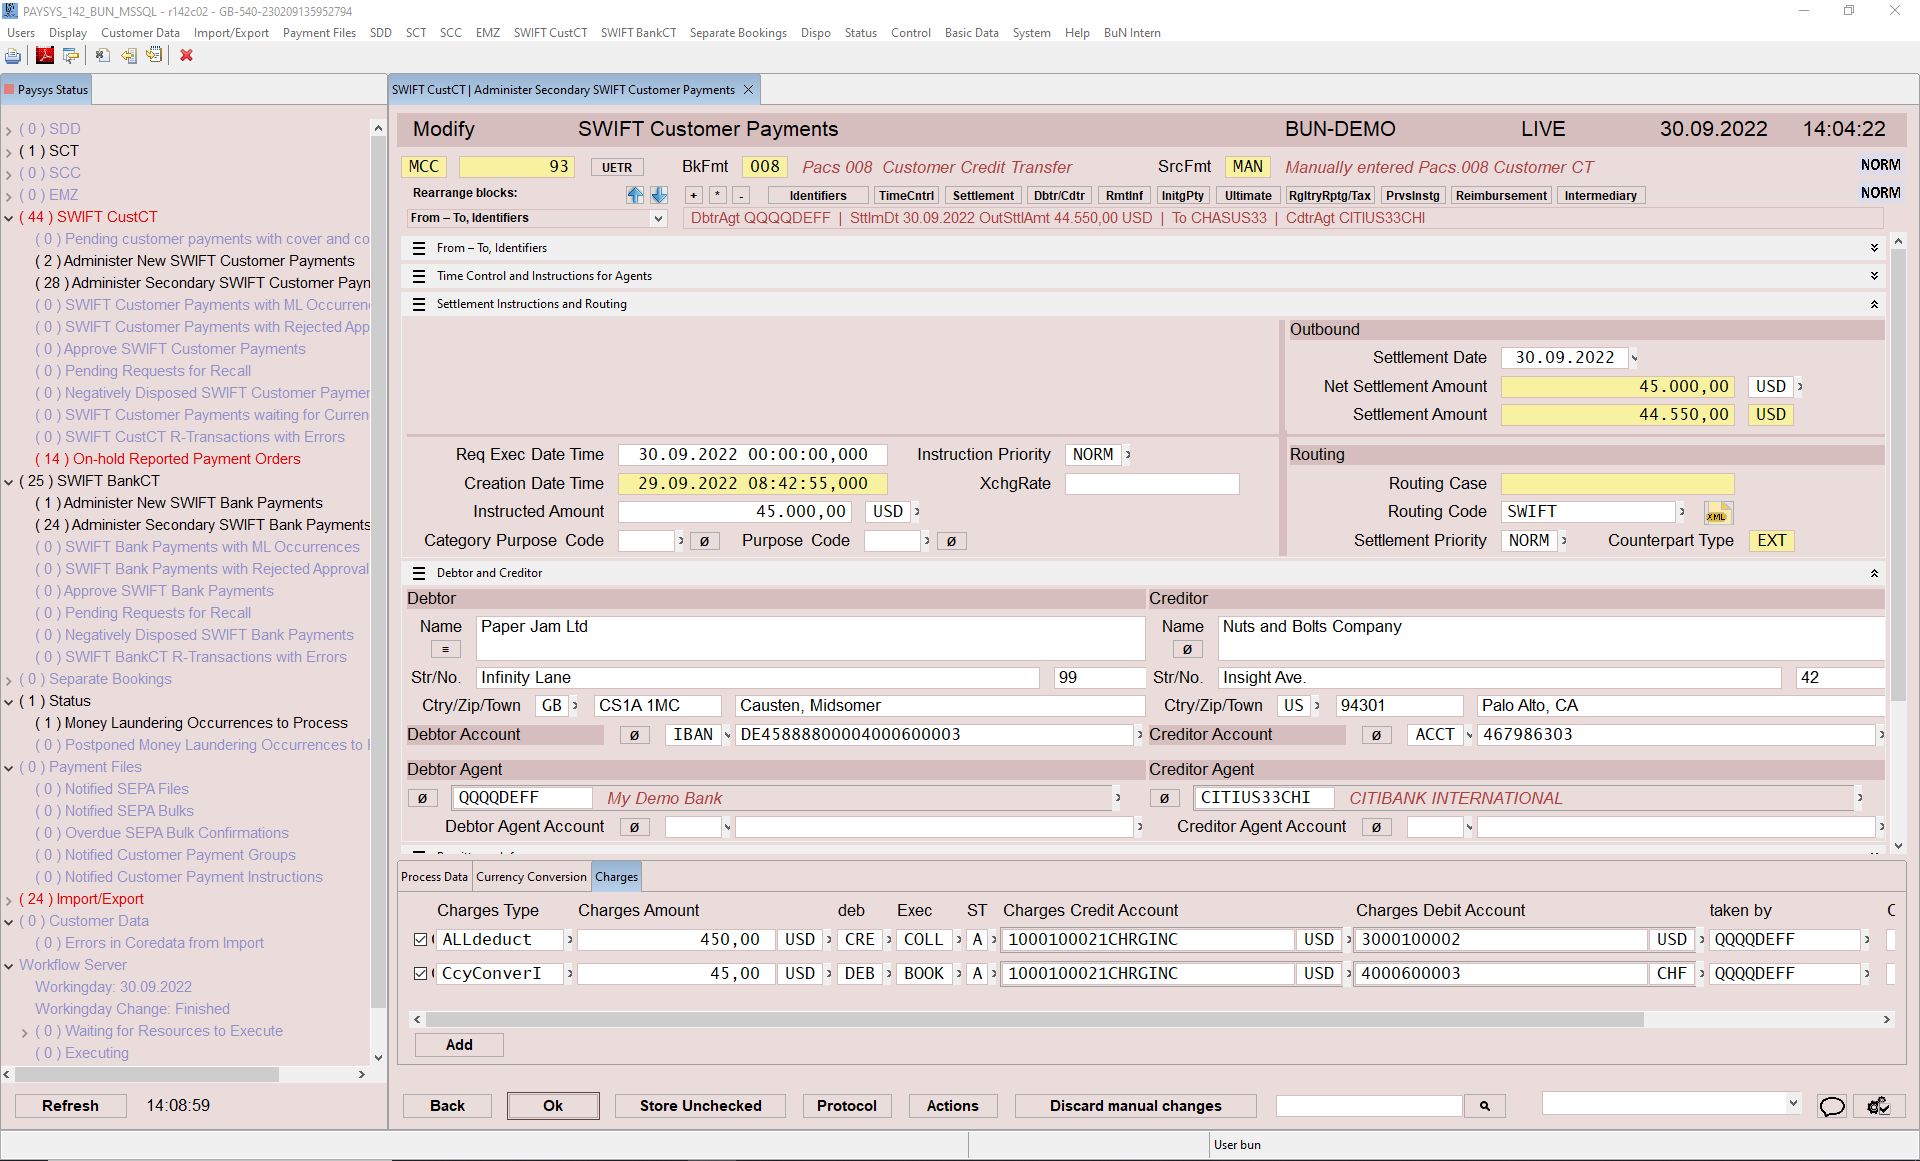Select Money Laundering Occurrences to Process item

coord(192,724)
